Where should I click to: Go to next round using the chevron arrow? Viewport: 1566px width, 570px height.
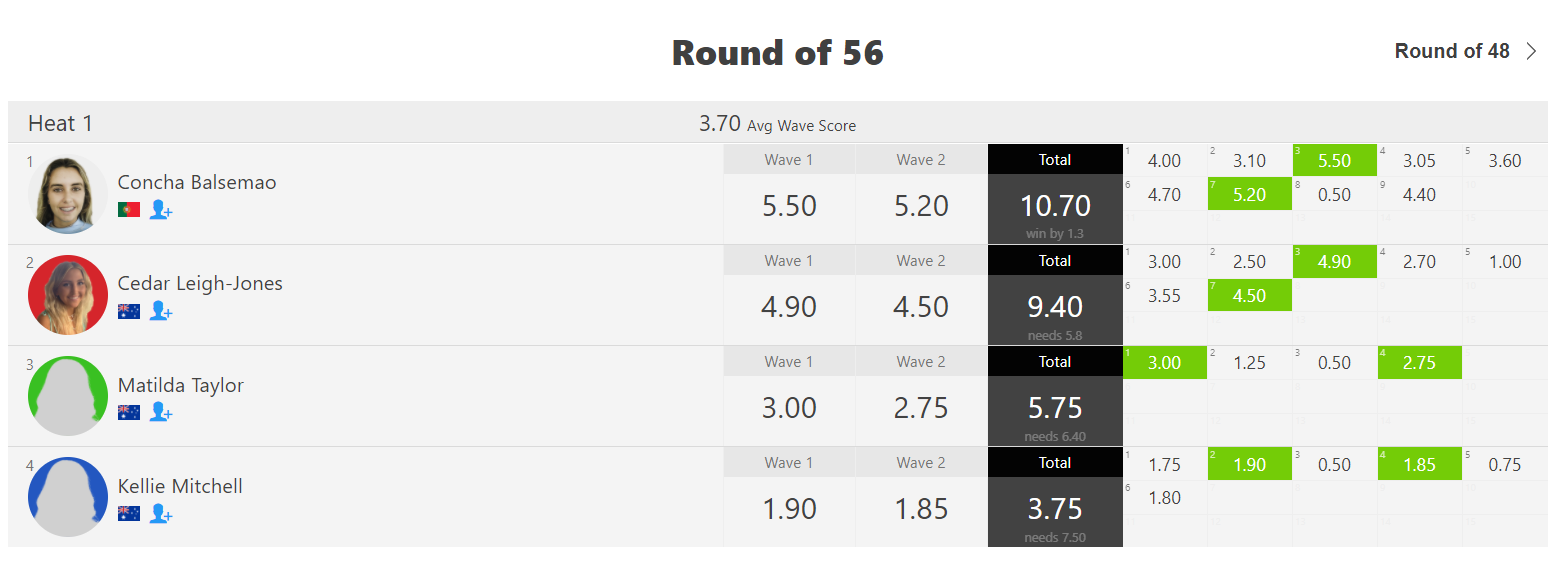tap(1532, 51)
